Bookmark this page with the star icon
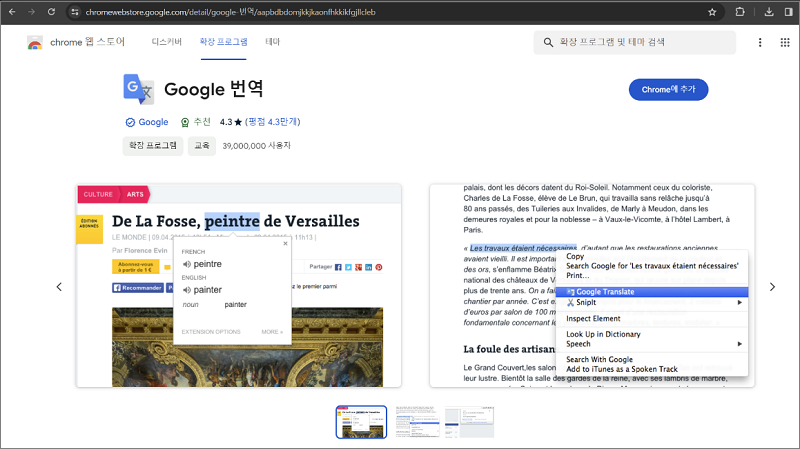The height and width of the screenshot is (449, 800). [x=712, y=12]
